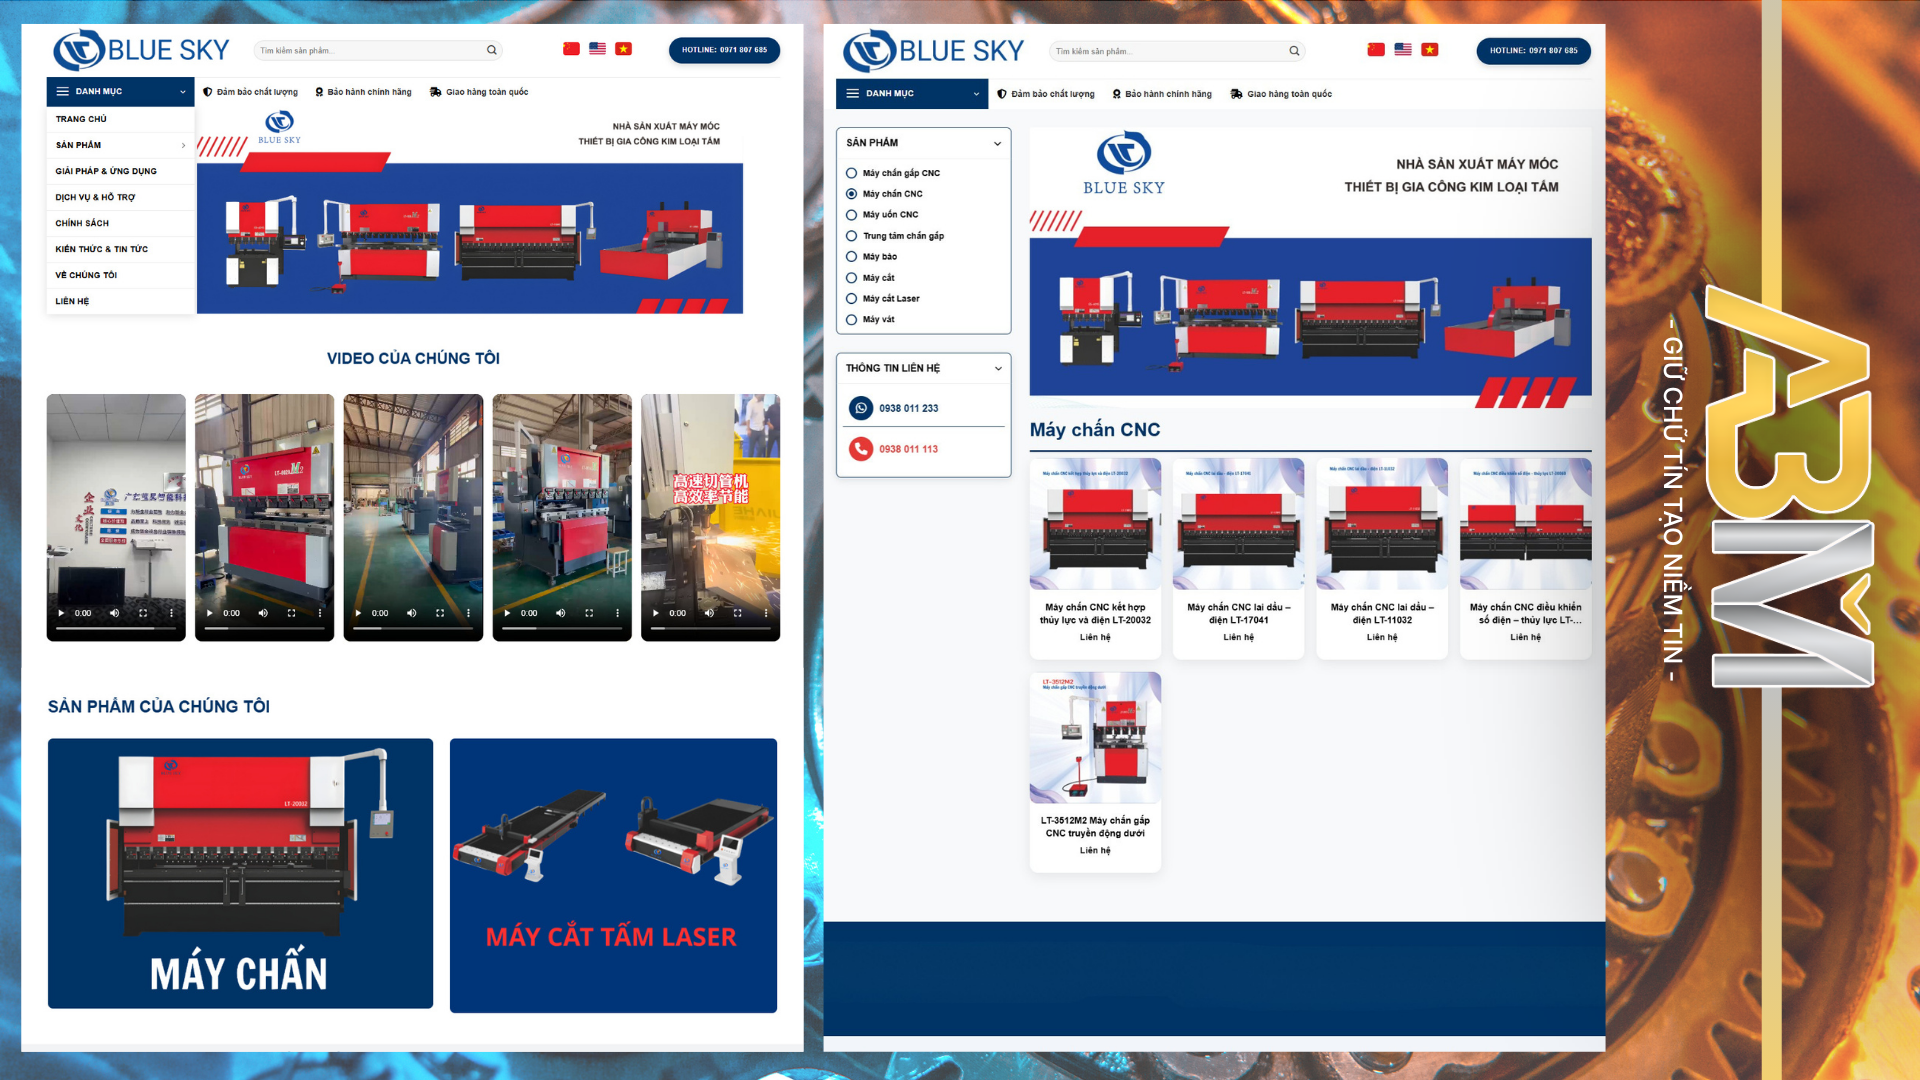Expand the SẢN PHẨM submenu arrow in the left menu
Image resolution: width=1920 pixels, height=1080 pixels.
click(x=183, y=145)
